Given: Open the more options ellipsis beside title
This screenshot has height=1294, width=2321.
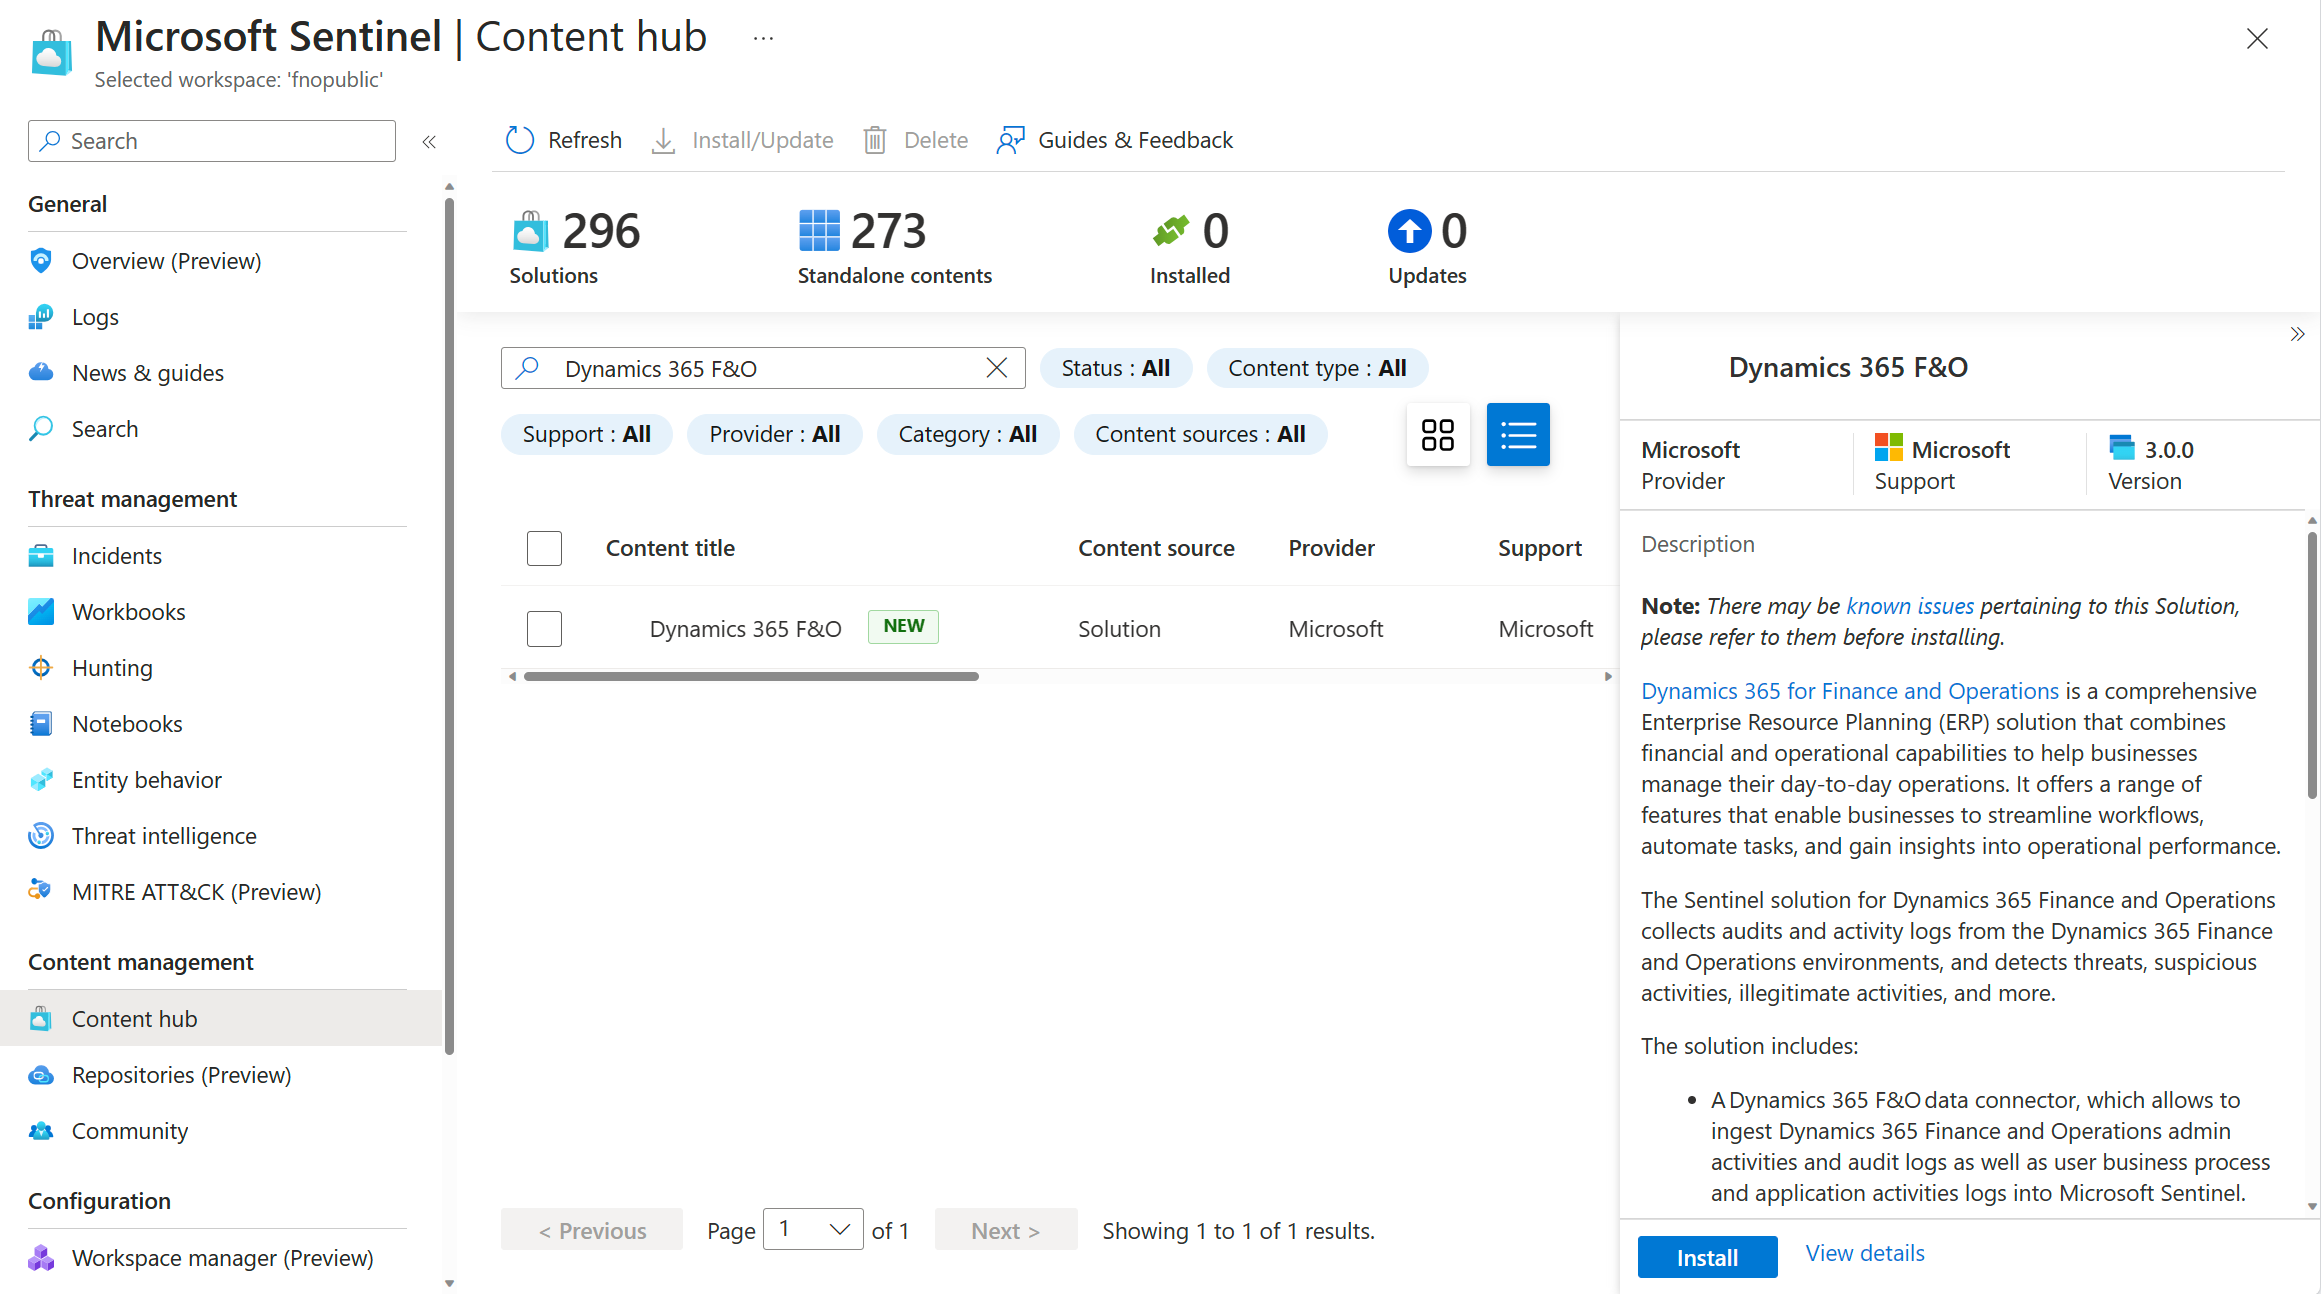Looking at the screenshot, I should [x=763, y=38].
